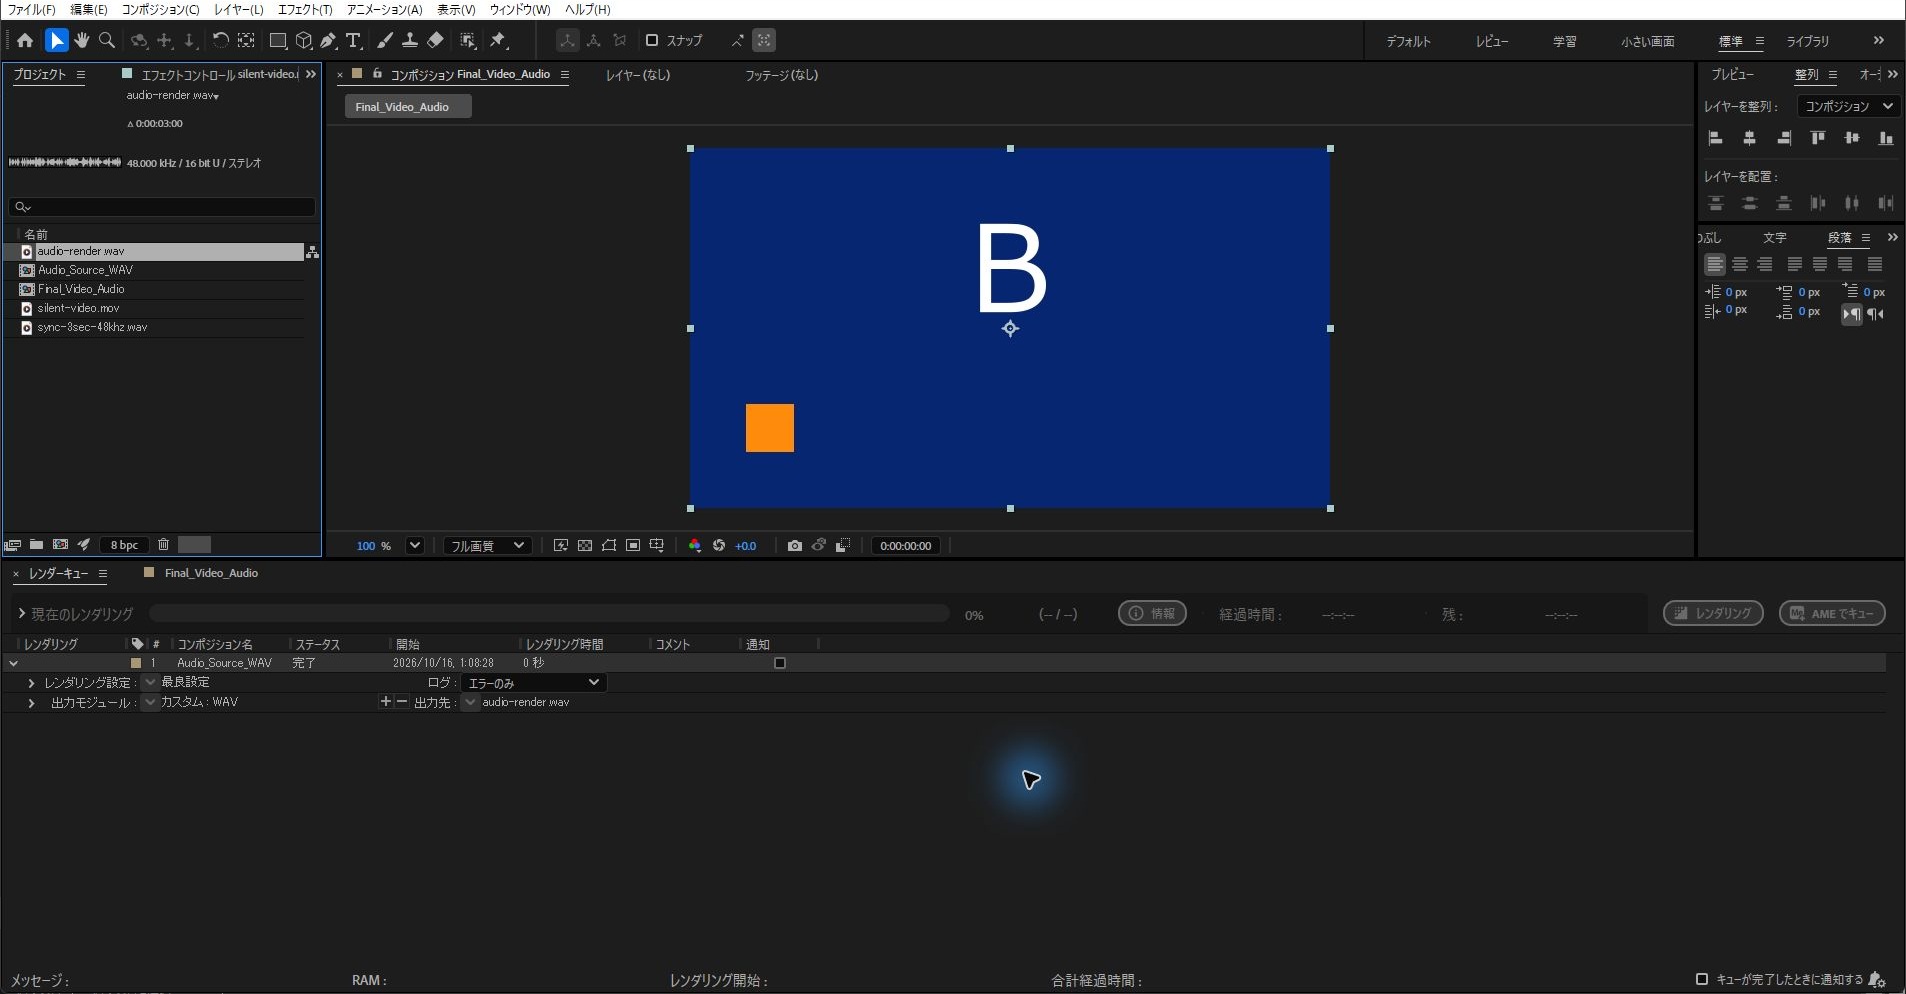Open audio-render.wav output destination link

(x=526, y=703)
